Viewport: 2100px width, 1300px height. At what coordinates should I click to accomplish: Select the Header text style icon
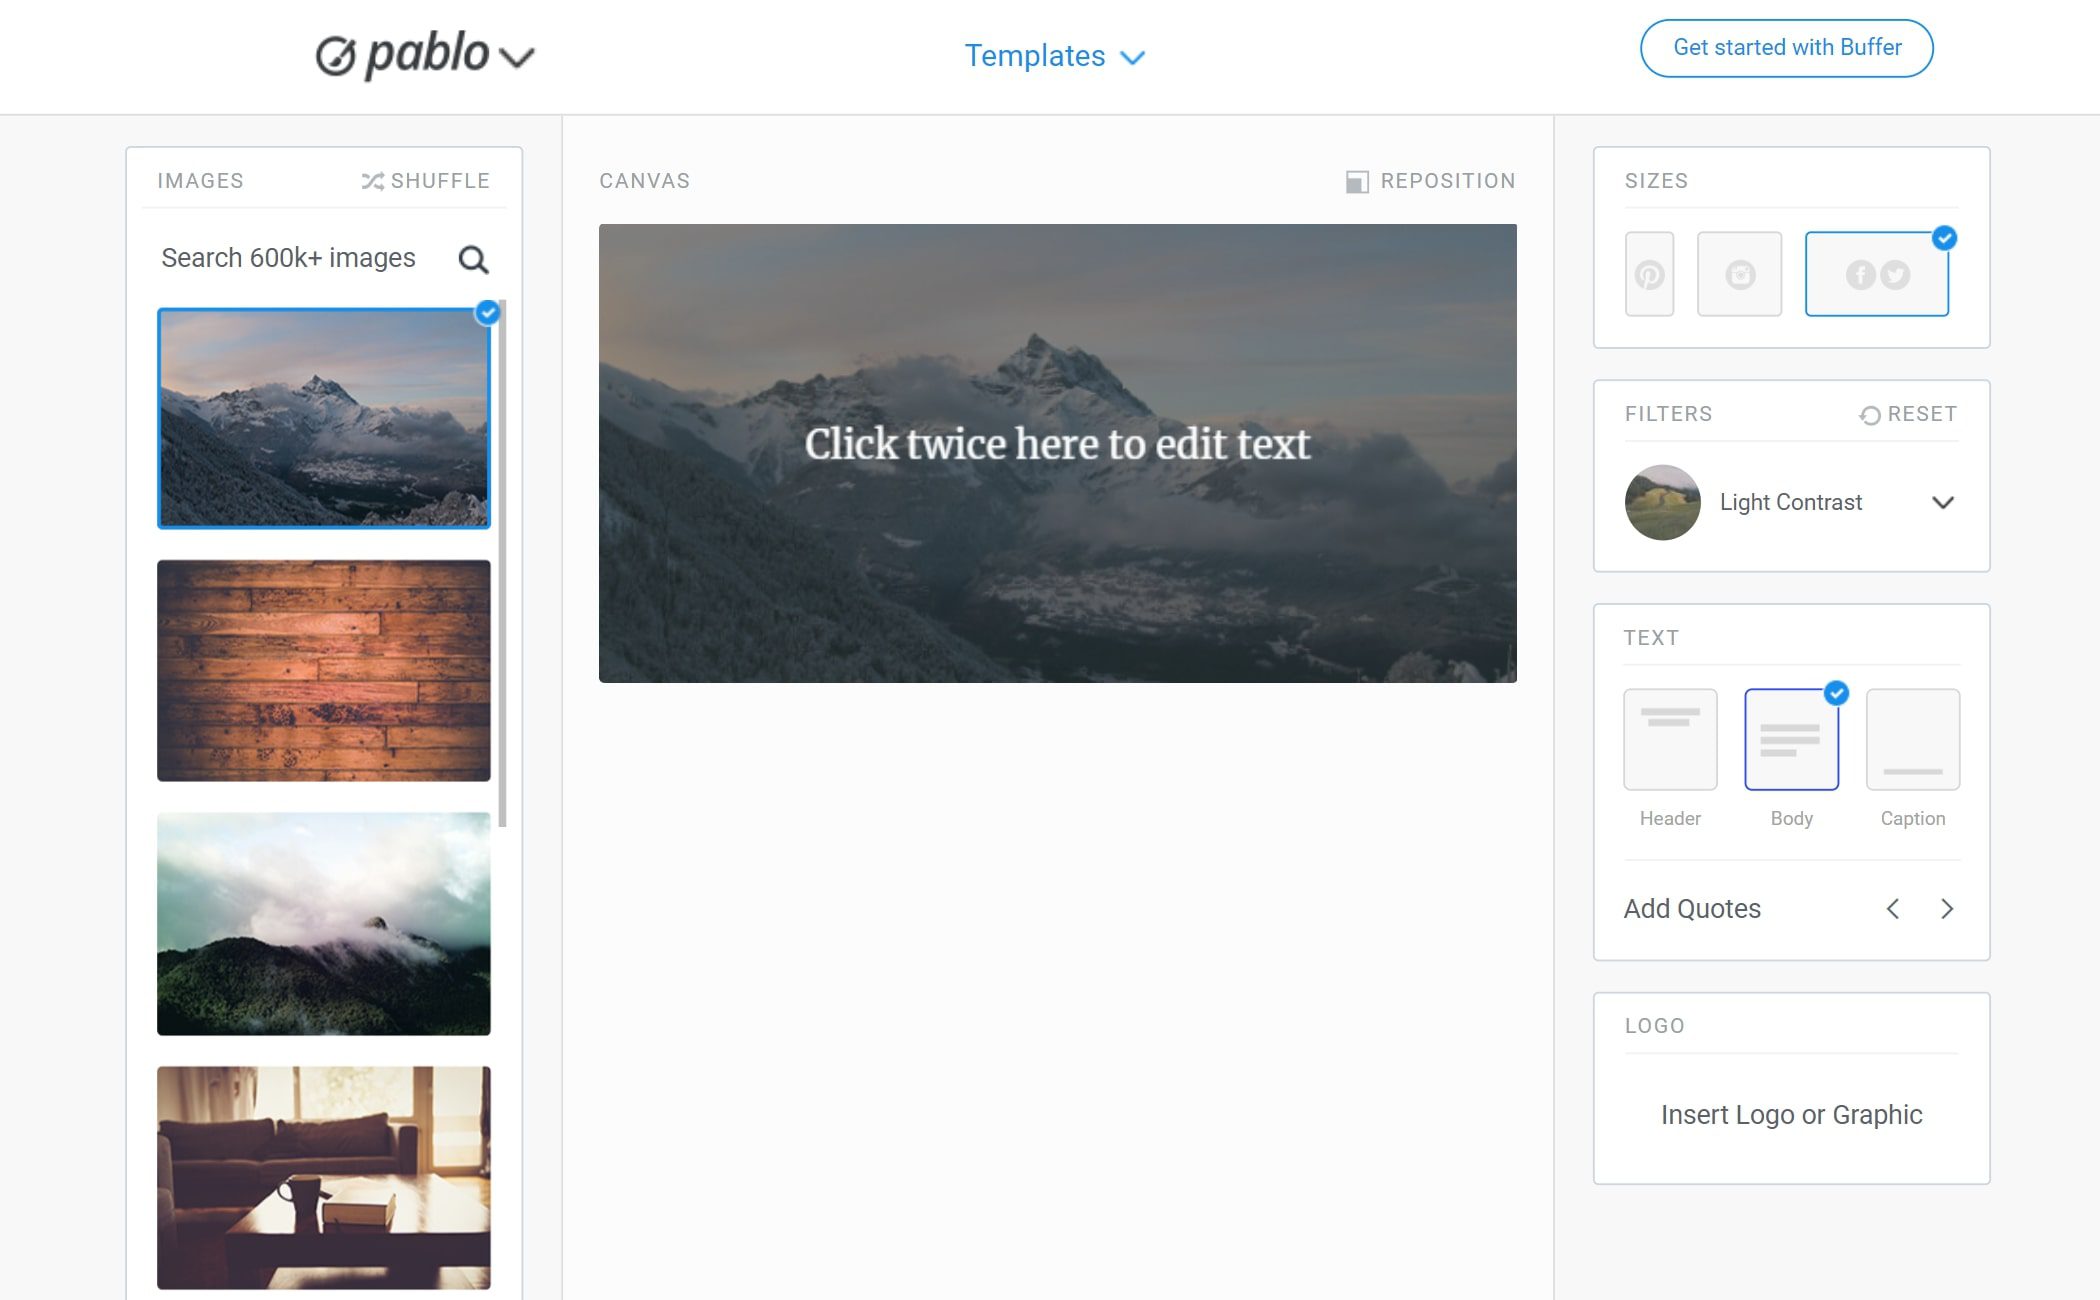[1670, 738]
